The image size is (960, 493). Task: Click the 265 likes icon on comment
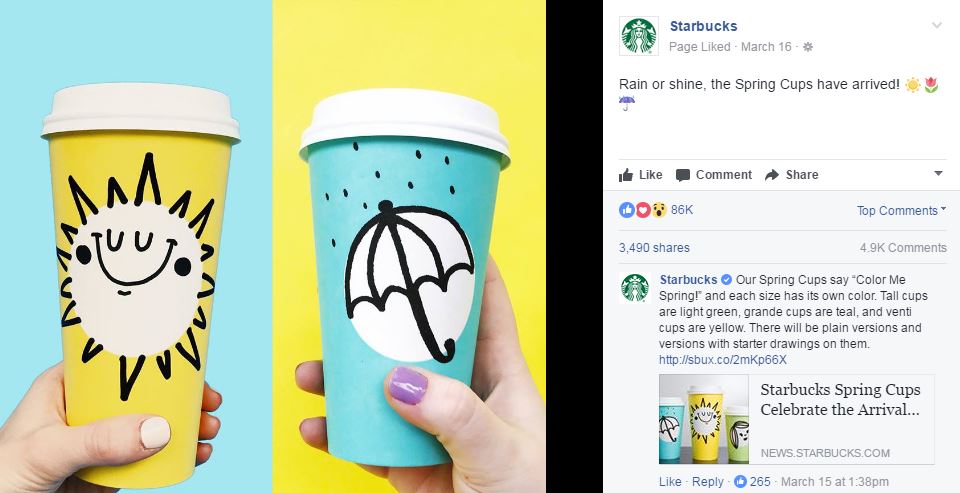click(740, 482)
